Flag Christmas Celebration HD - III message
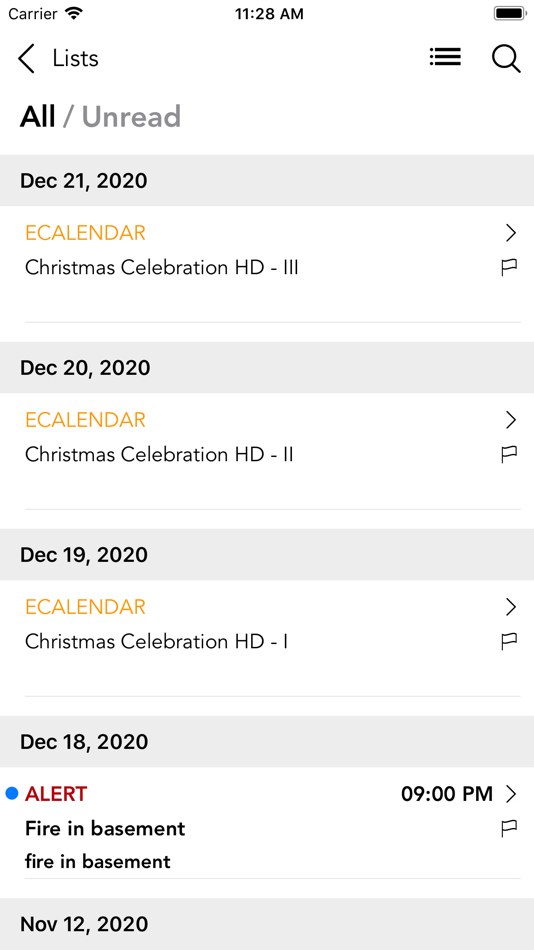The height and width of the screenshot is (950, 534). point(509,267)
